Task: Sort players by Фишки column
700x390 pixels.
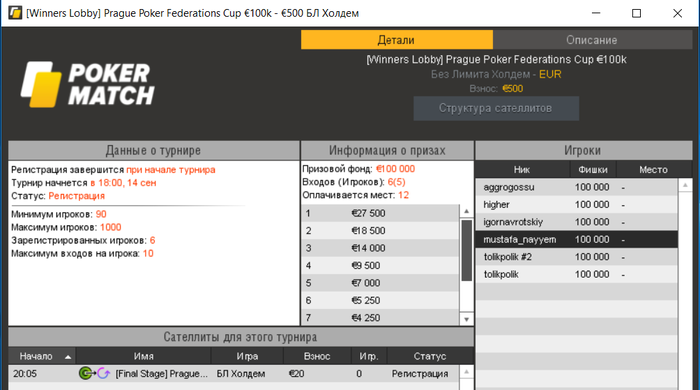Action: coord(593,170)
